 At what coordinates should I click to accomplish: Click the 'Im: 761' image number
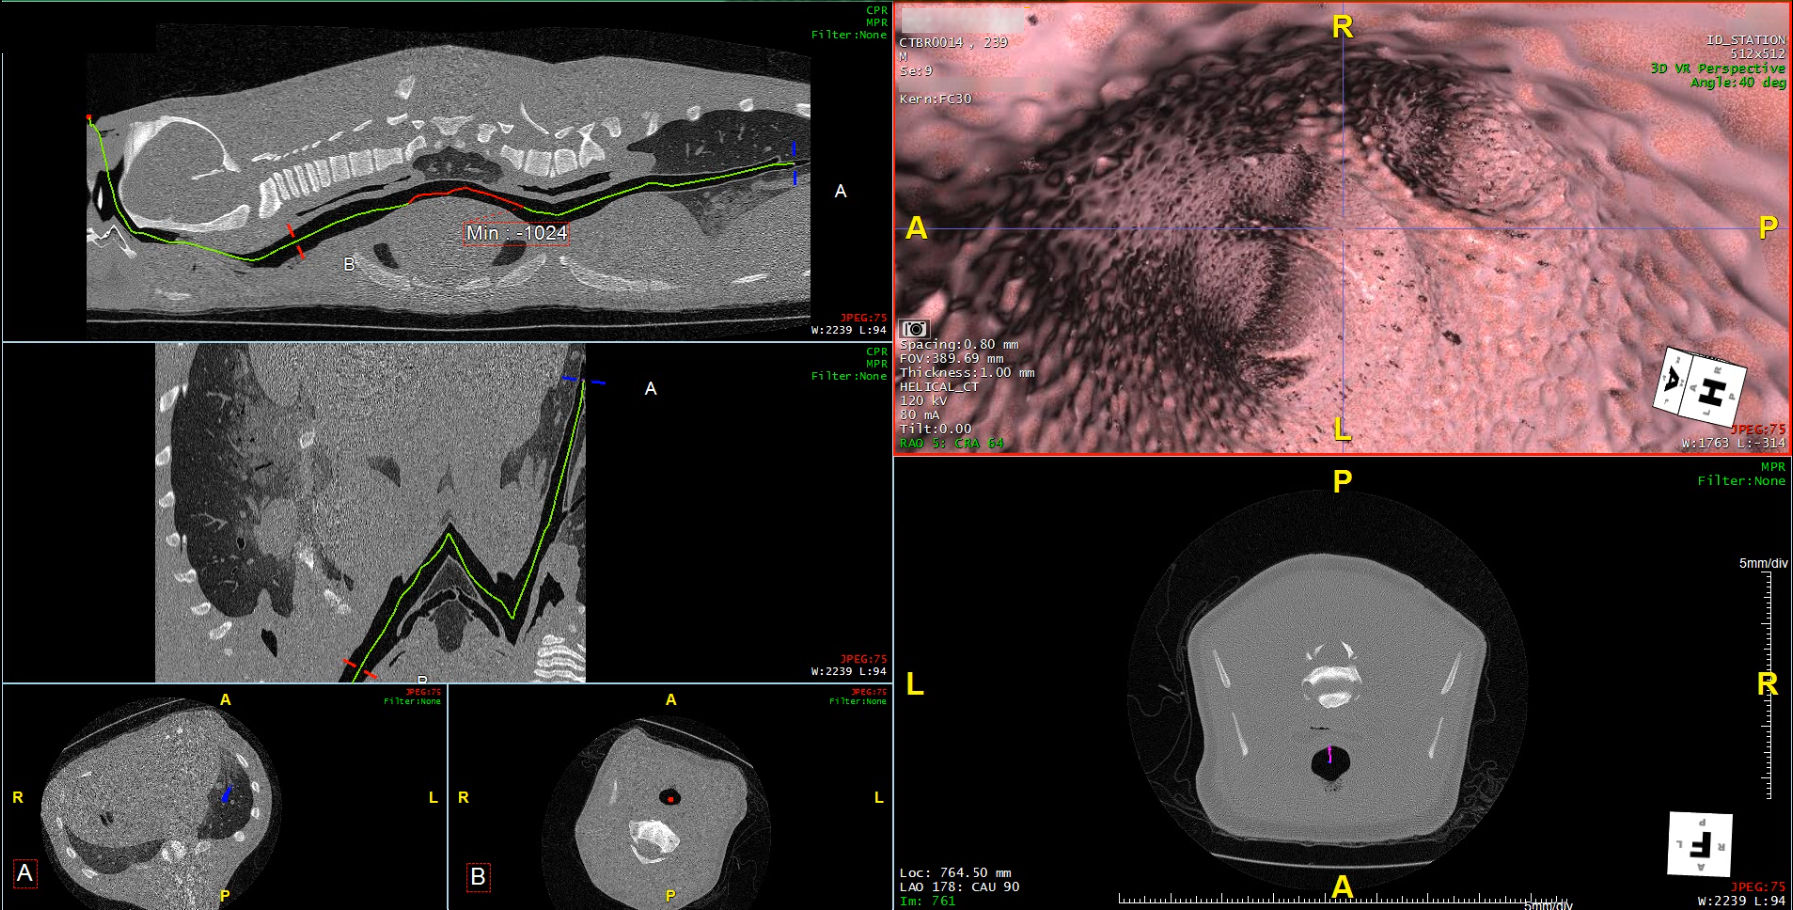click(x=927, y=901)
